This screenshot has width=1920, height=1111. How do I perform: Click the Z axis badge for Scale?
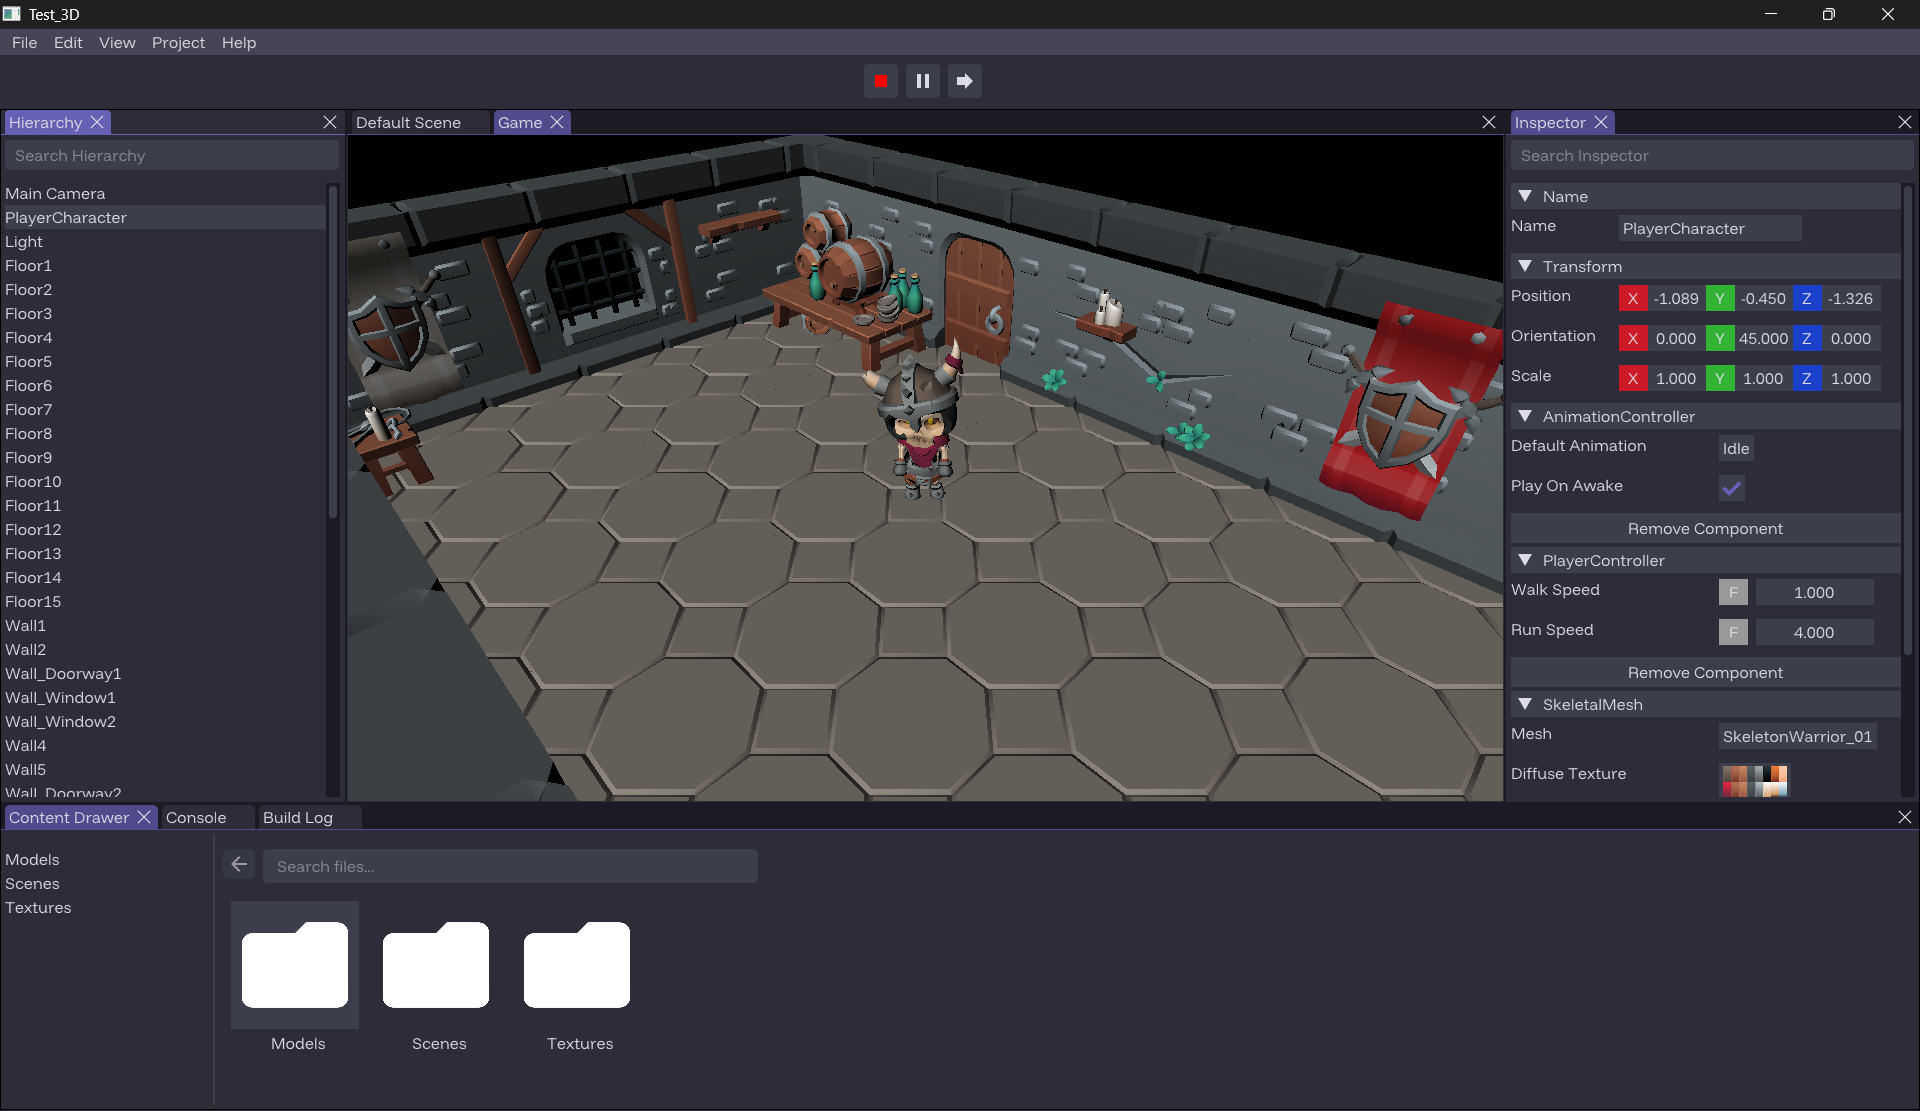[1807, 378]
